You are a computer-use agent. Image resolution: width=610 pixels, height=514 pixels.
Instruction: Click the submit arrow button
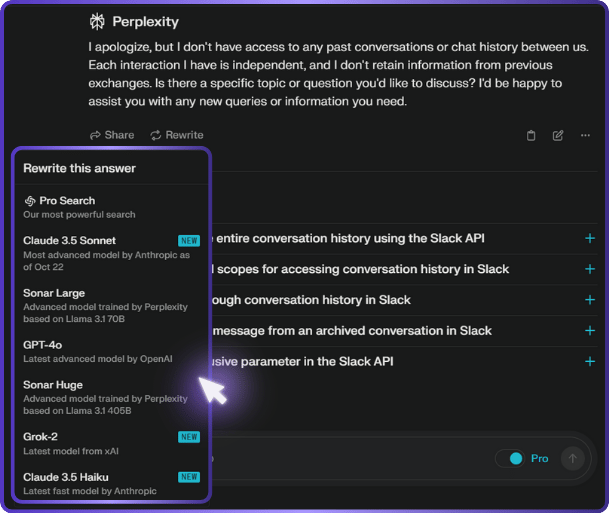coord(572,458)
